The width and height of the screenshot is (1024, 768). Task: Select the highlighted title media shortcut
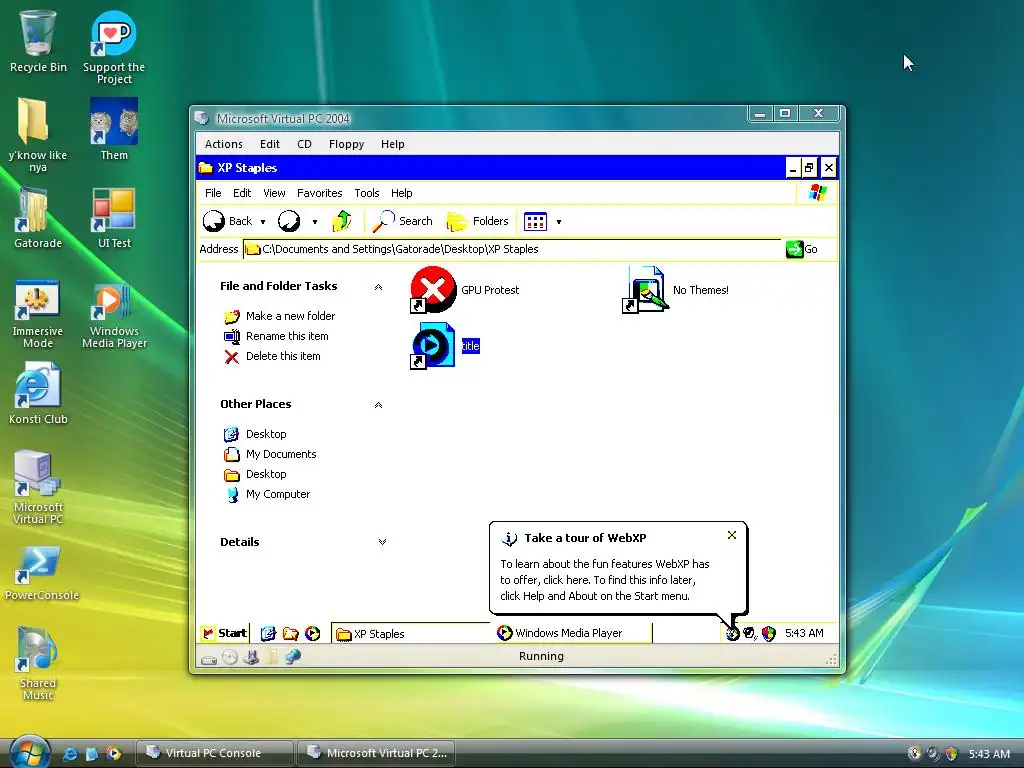[x=445, y=346]
